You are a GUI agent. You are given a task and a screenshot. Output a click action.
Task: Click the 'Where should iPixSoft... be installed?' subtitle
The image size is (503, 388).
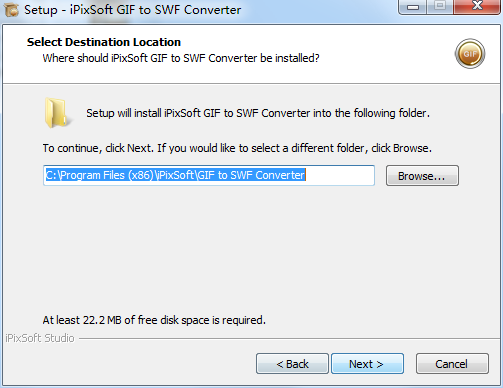click(181, 58)
